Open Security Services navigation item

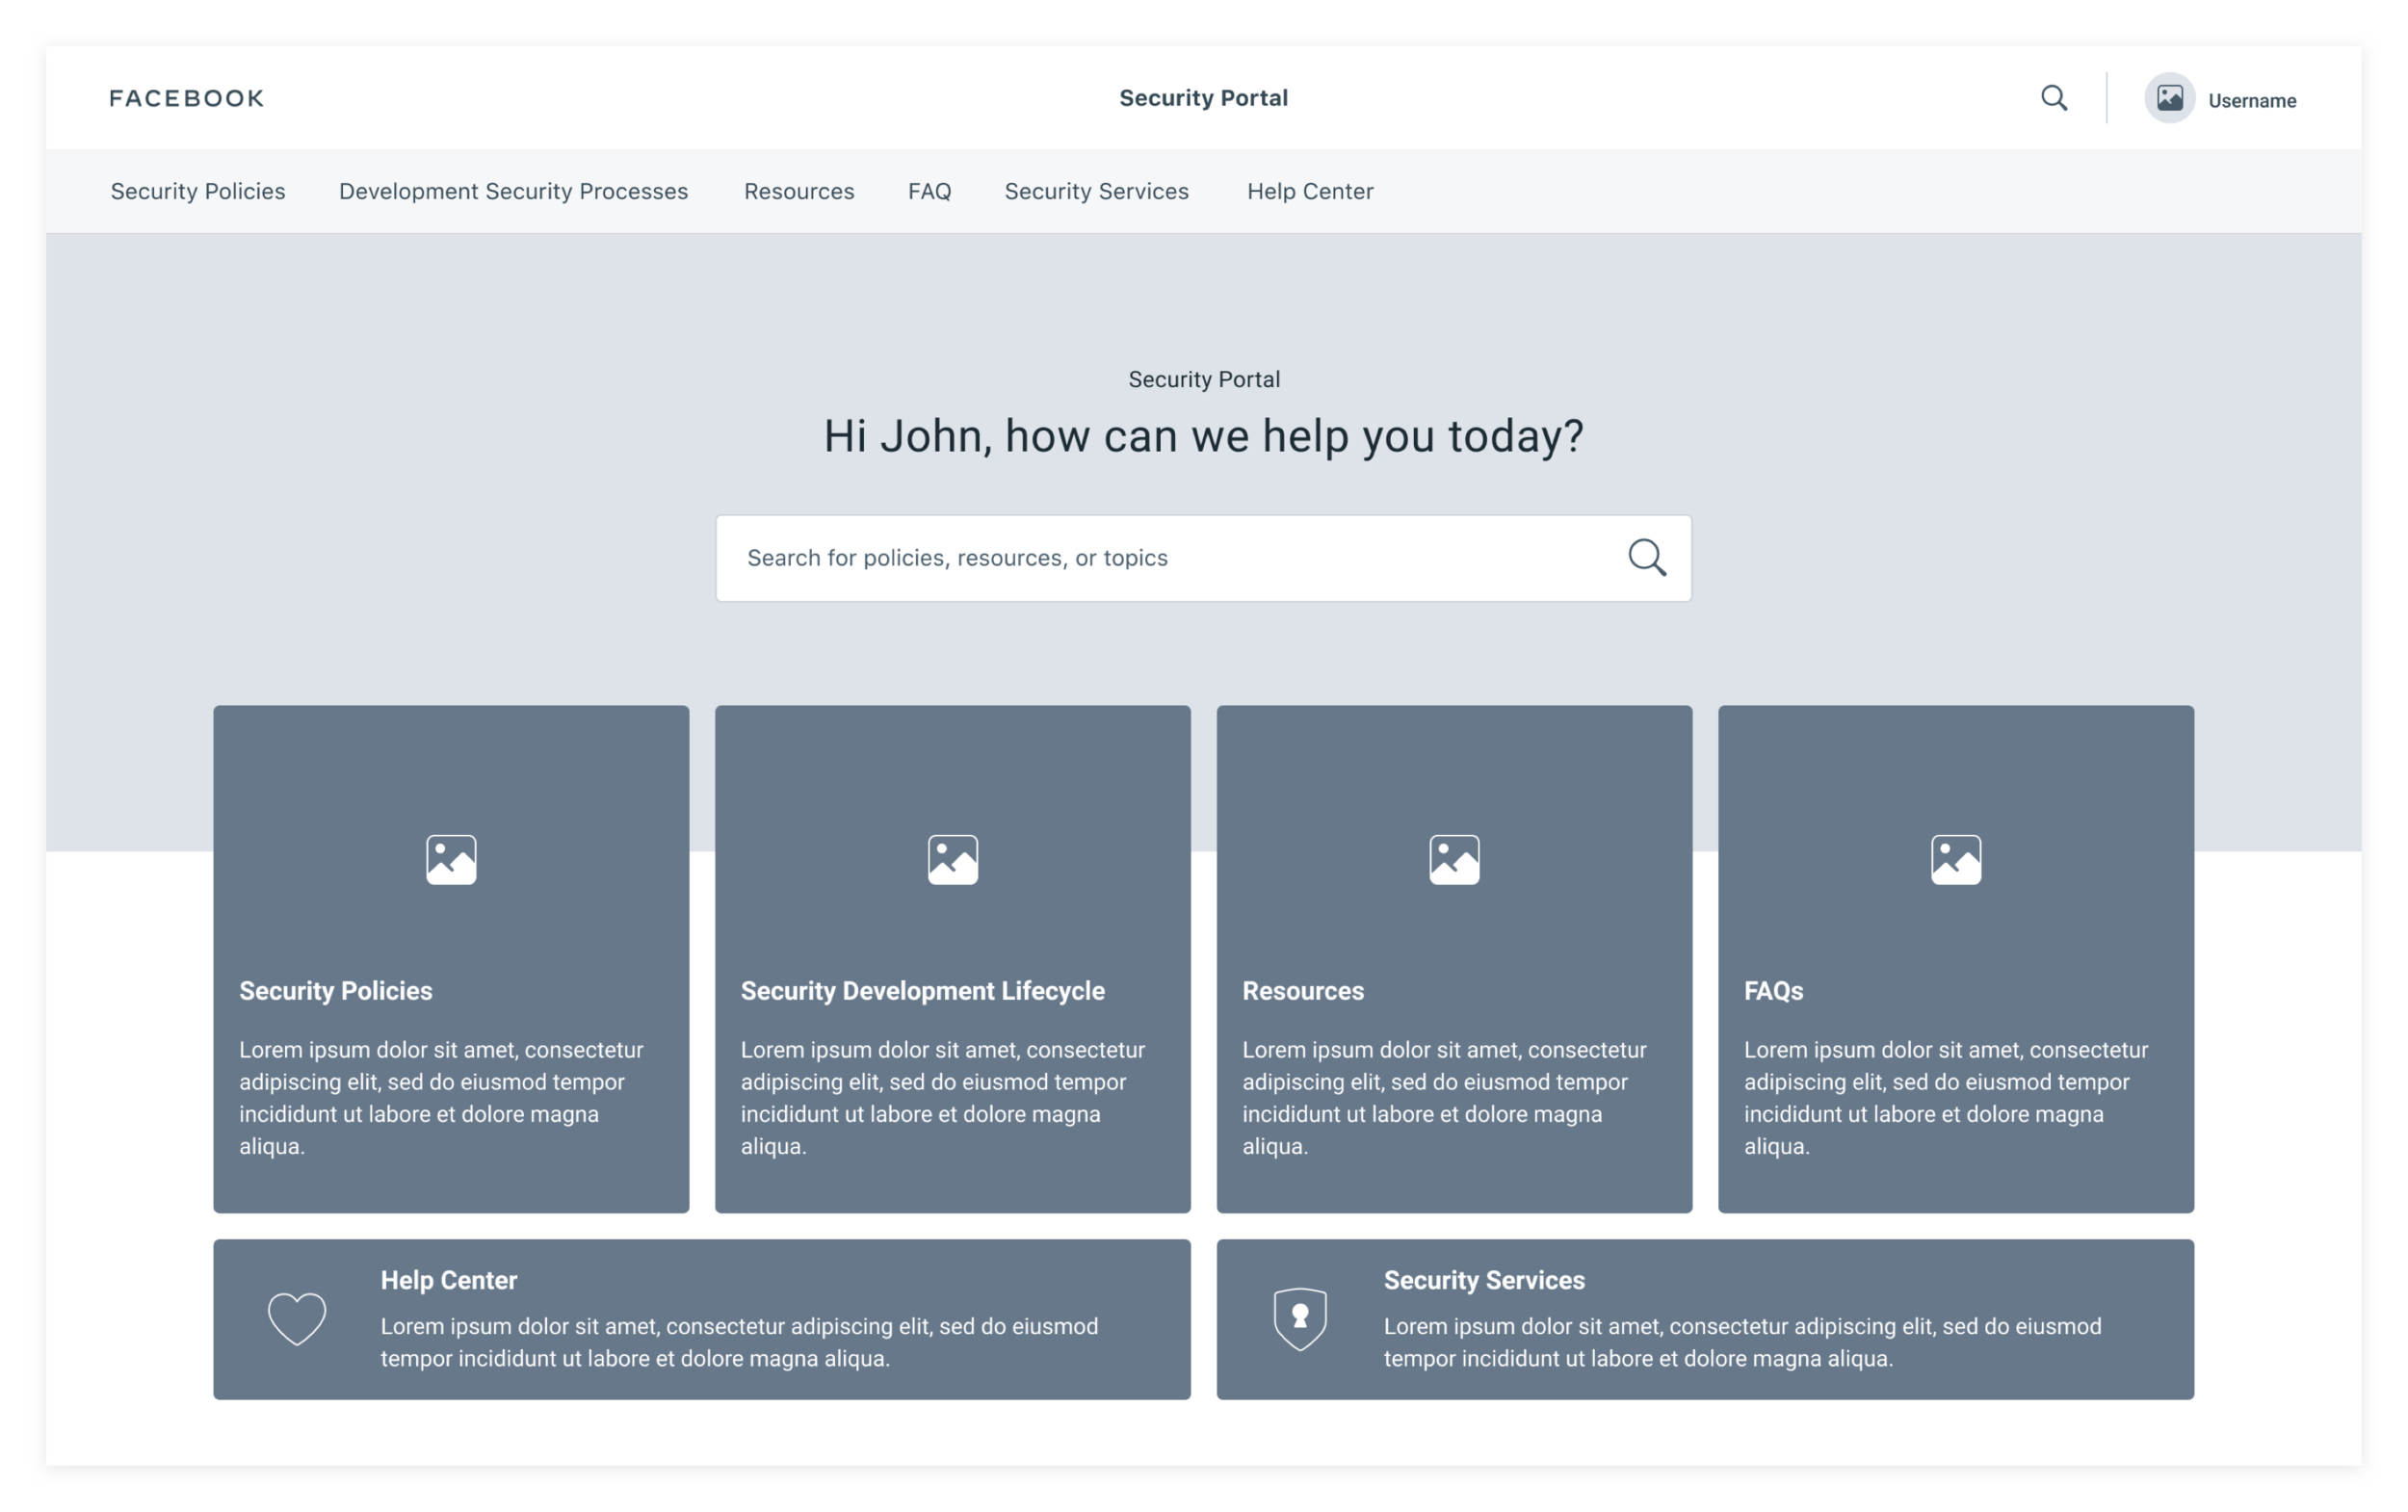pos(1096,191)
